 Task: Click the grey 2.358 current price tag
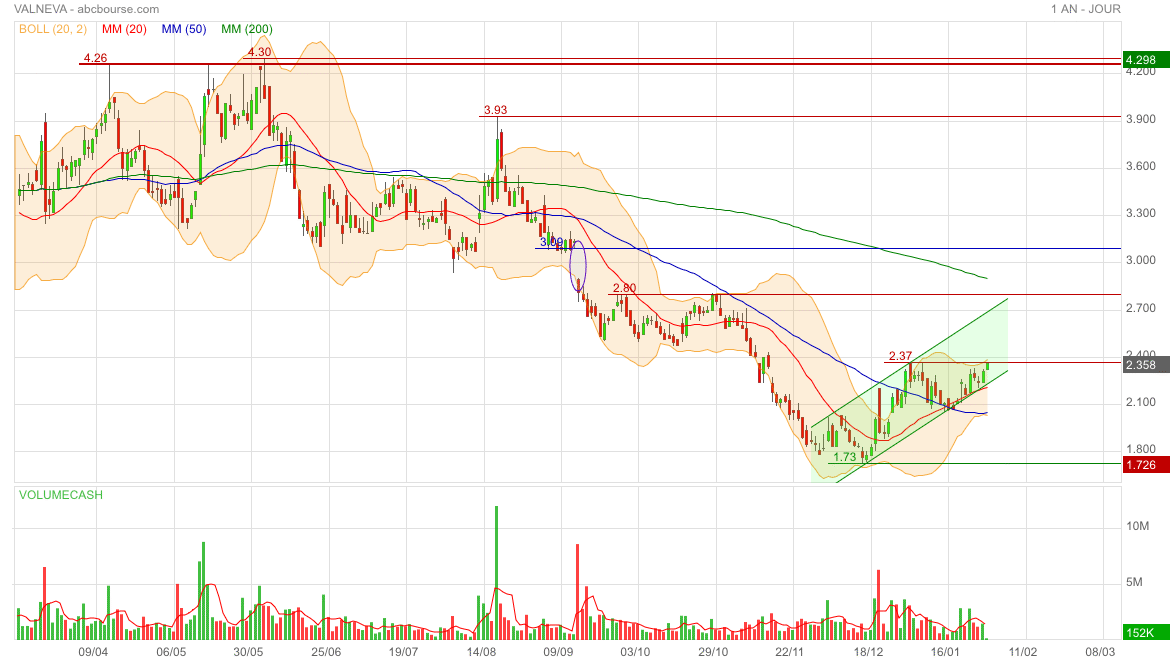(1145, 365)
